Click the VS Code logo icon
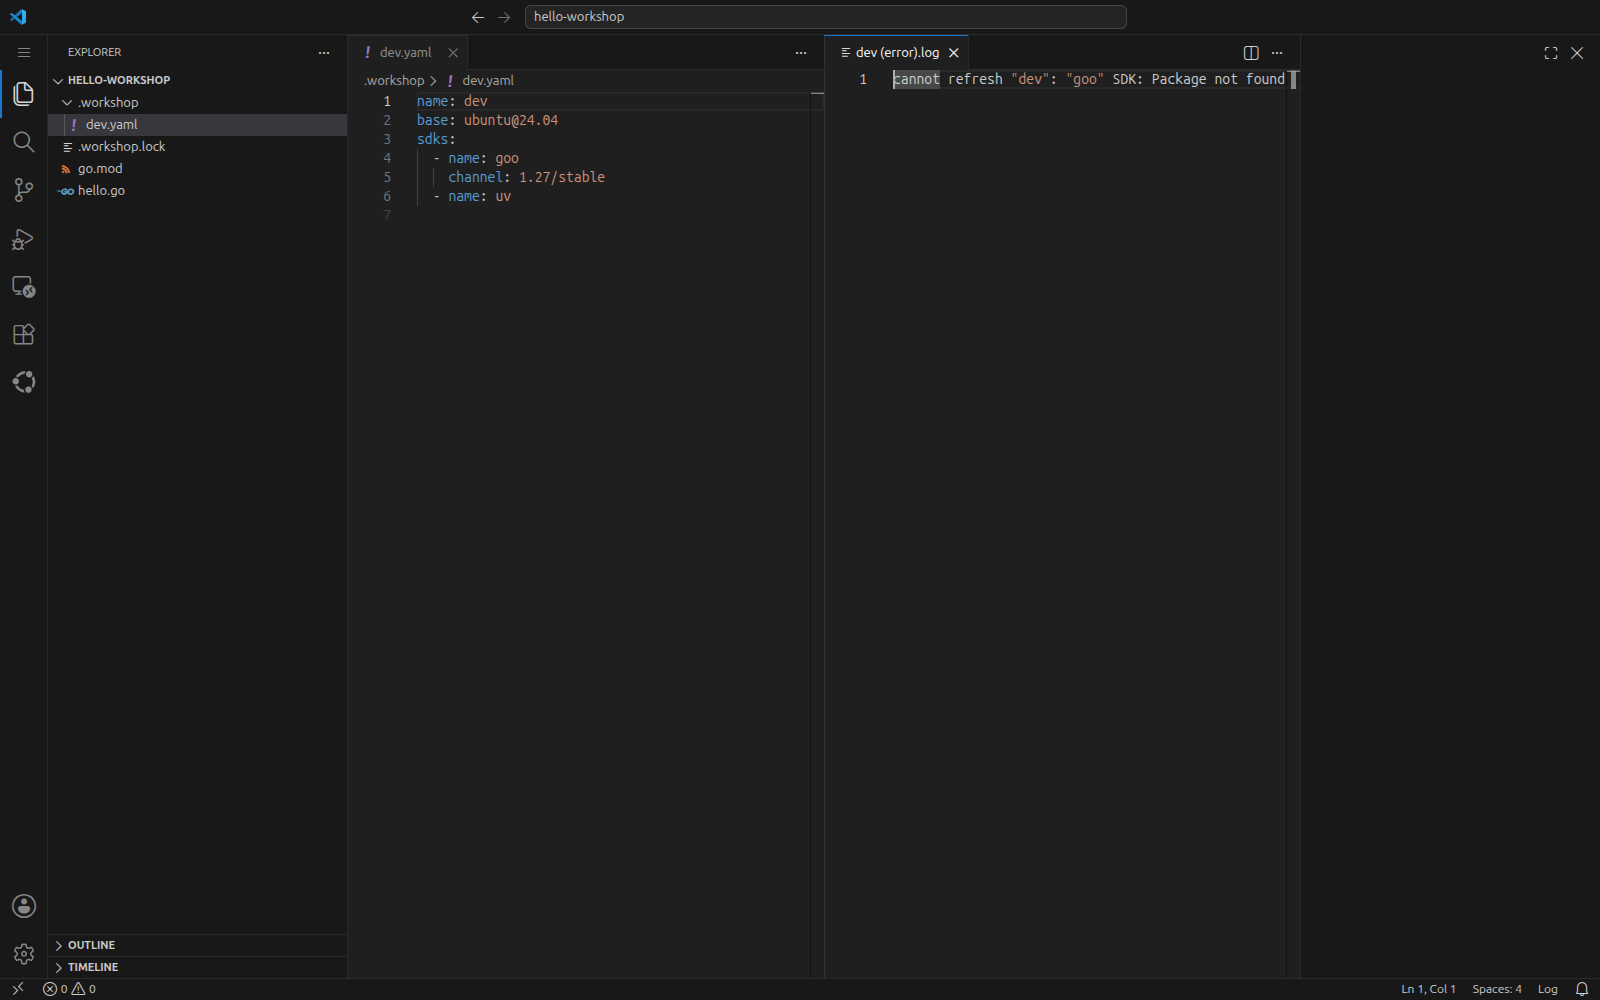This screenshot has height=1000, width=1600. click(x=18, y=17)
